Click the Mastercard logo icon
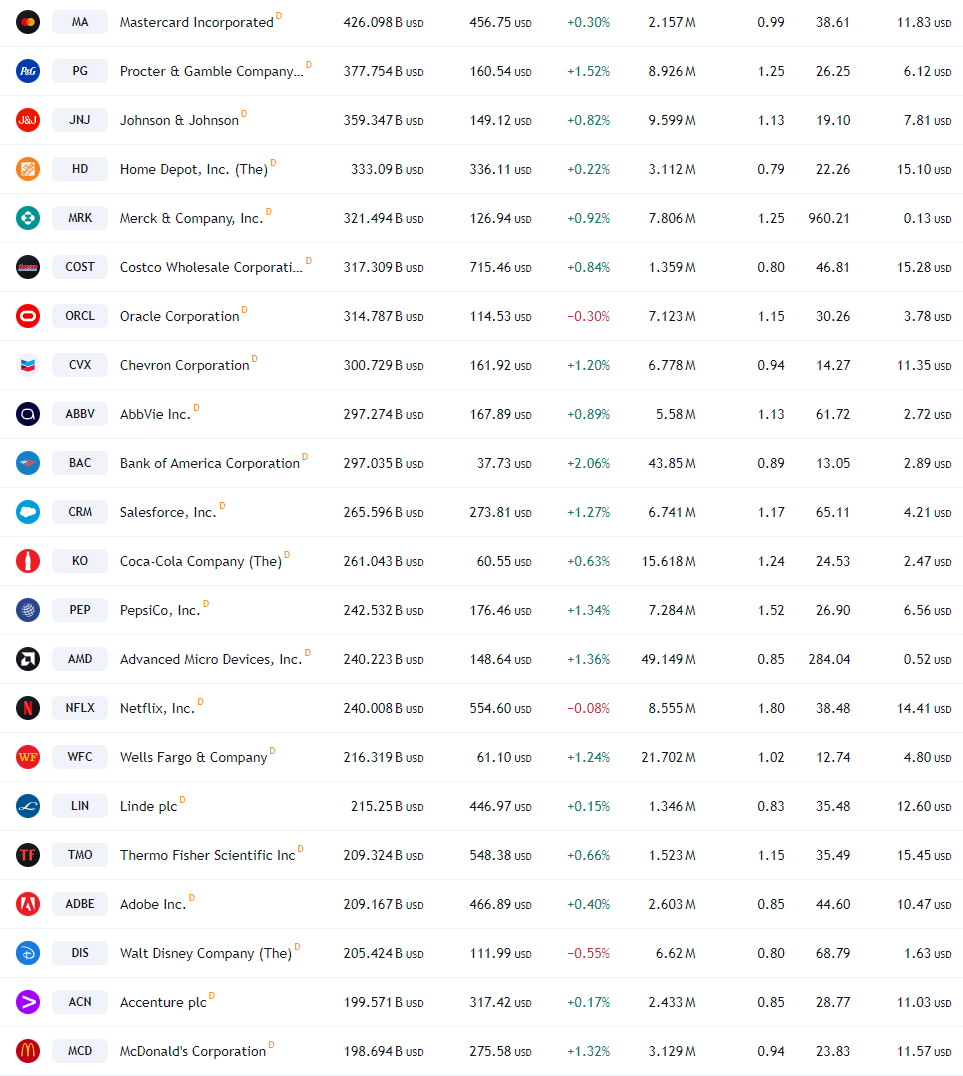The width and height of the screenshot is (963, 1076). (28, 22)
